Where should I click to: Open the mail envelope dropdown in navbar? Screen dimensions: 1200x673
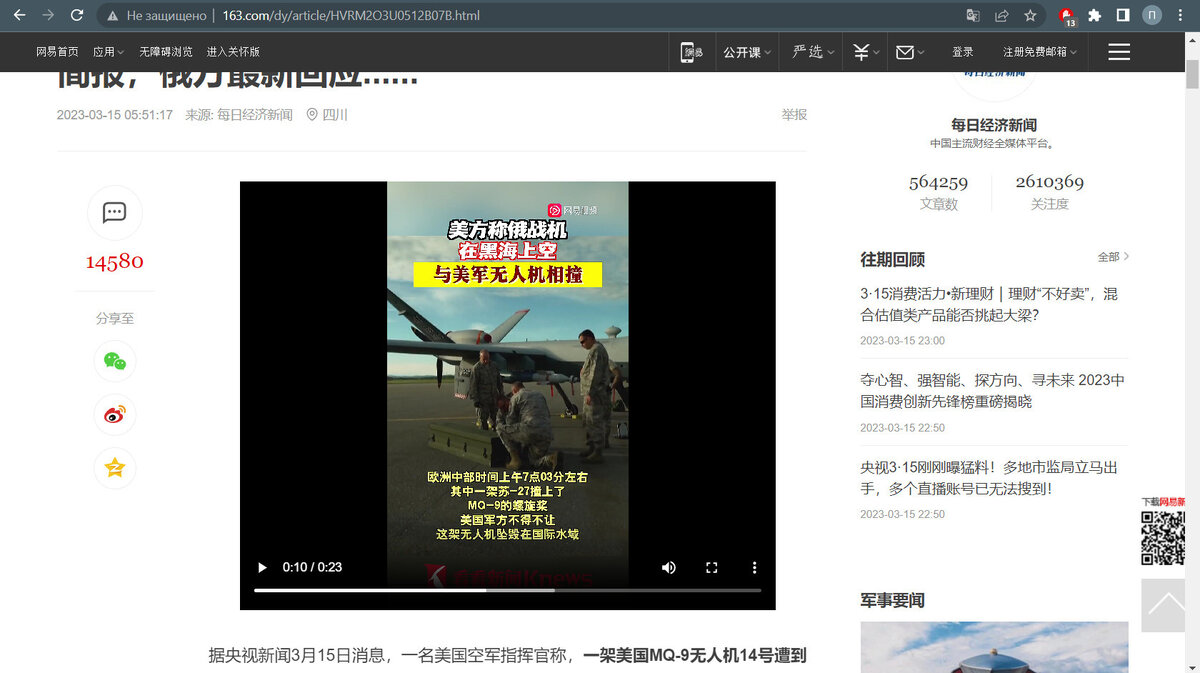[910, 52]
